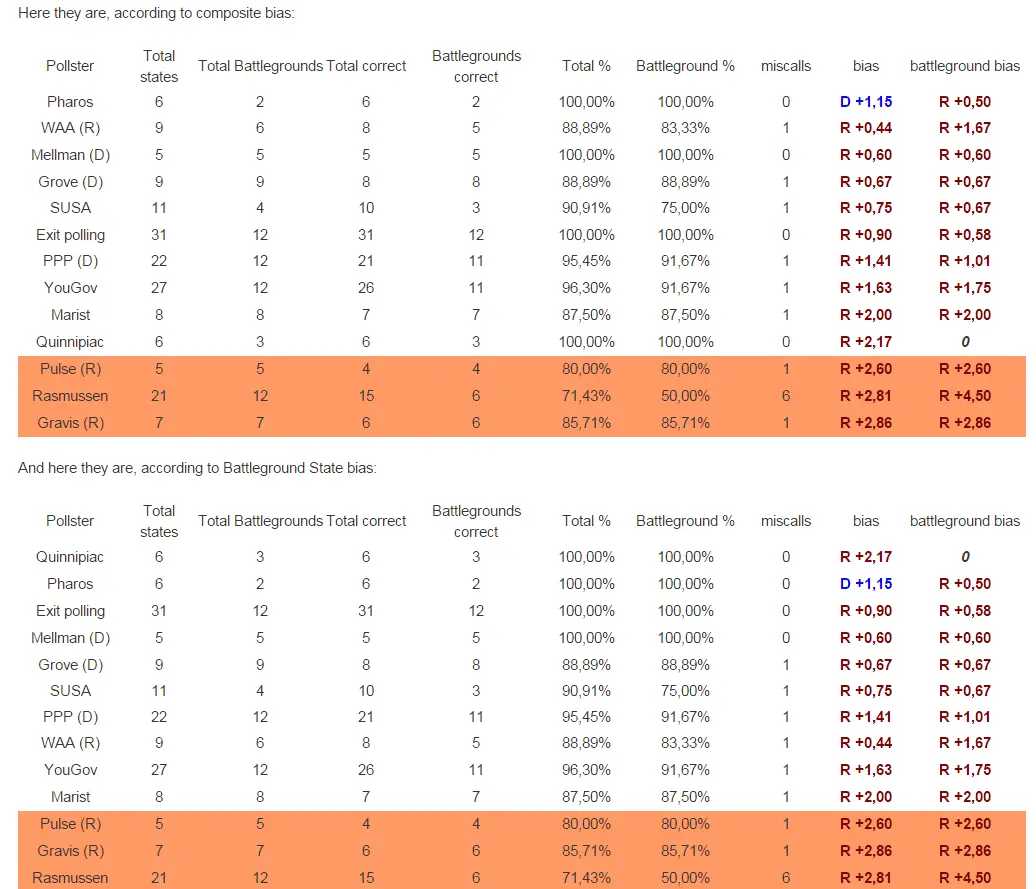Click 'Gravis (R)' in the bottom table's highlighted rows

70,851
